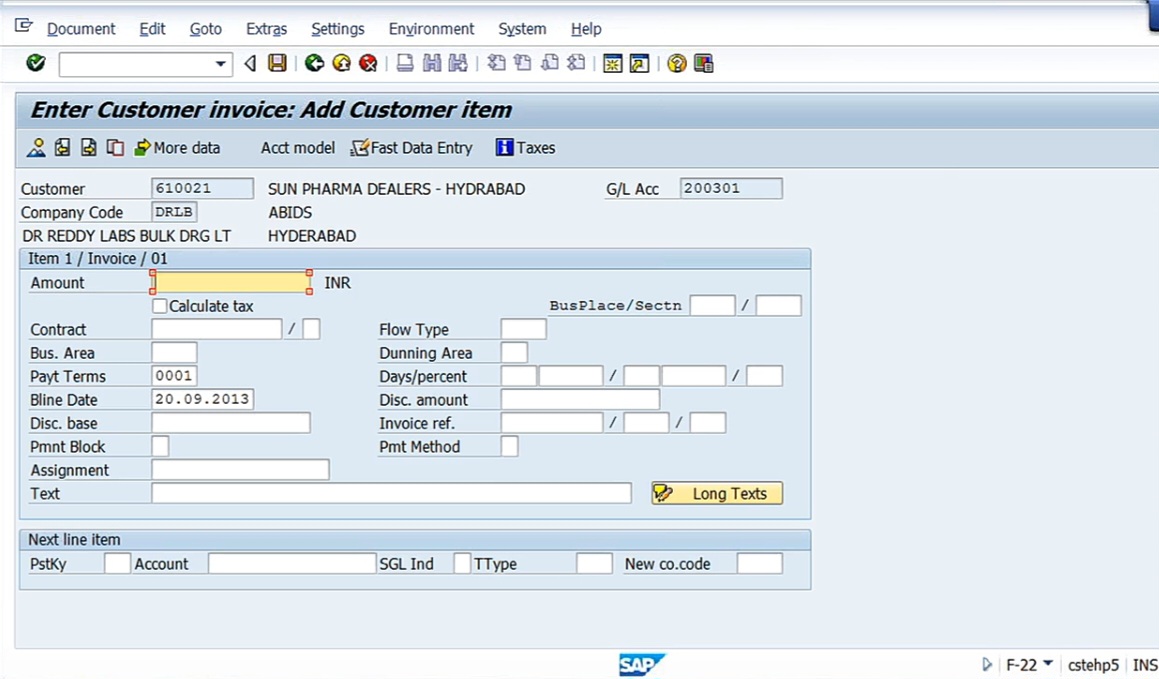Click into the Disc. base field
The image size is (1159, 679).
coord(231,423)
